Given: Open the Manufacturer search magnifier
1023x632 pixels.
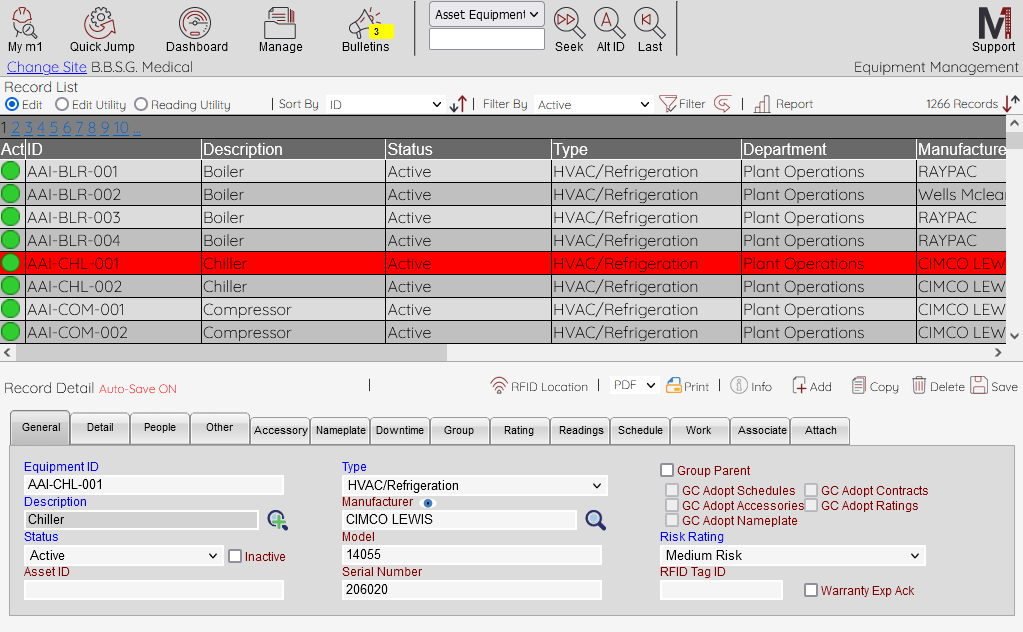Looking at the screenshot, I should coord(595,520).
